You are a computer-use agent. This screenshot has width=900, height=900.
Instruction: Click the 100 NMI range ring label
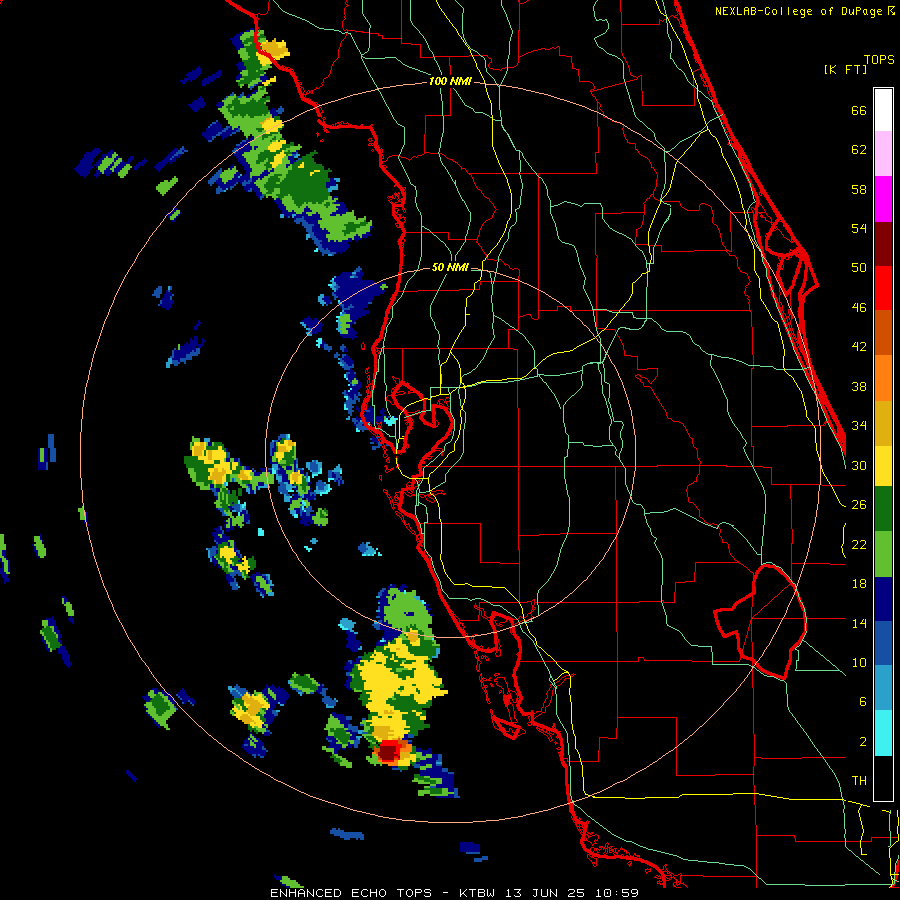tap(450, 82)
